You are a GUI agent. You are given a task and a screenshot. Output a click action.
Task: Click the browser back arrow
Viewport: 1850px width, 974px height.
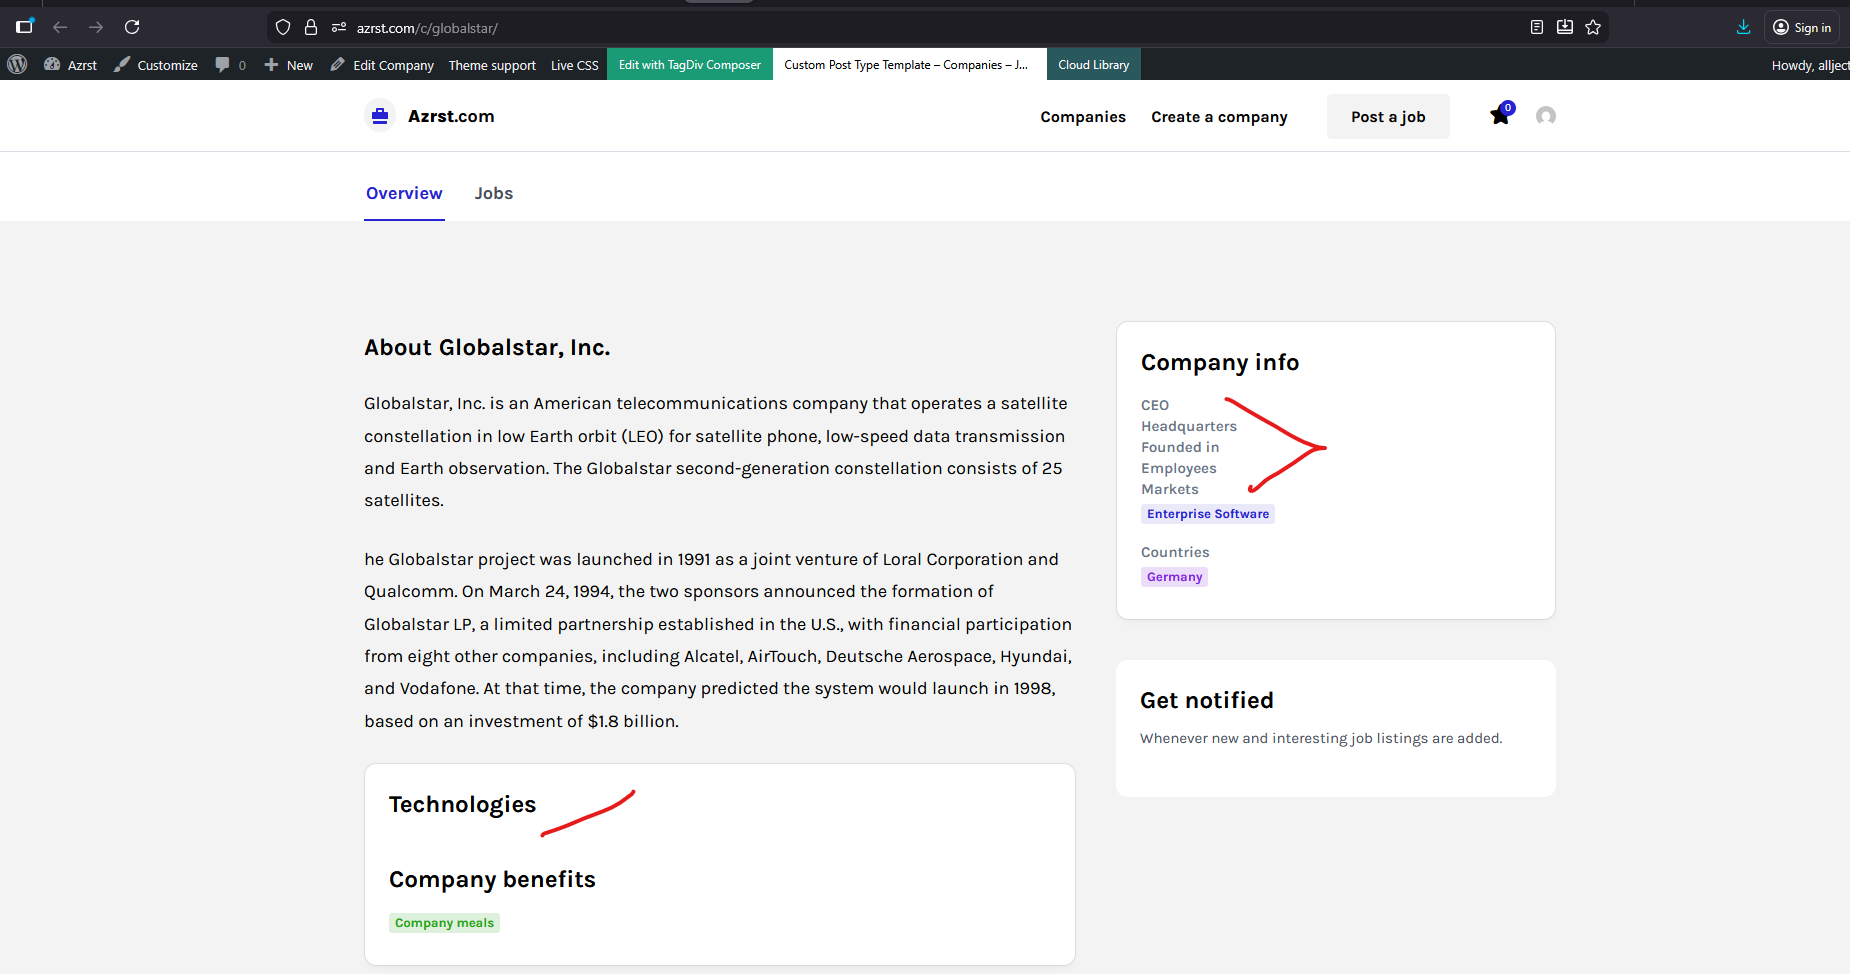pos(60,27)
